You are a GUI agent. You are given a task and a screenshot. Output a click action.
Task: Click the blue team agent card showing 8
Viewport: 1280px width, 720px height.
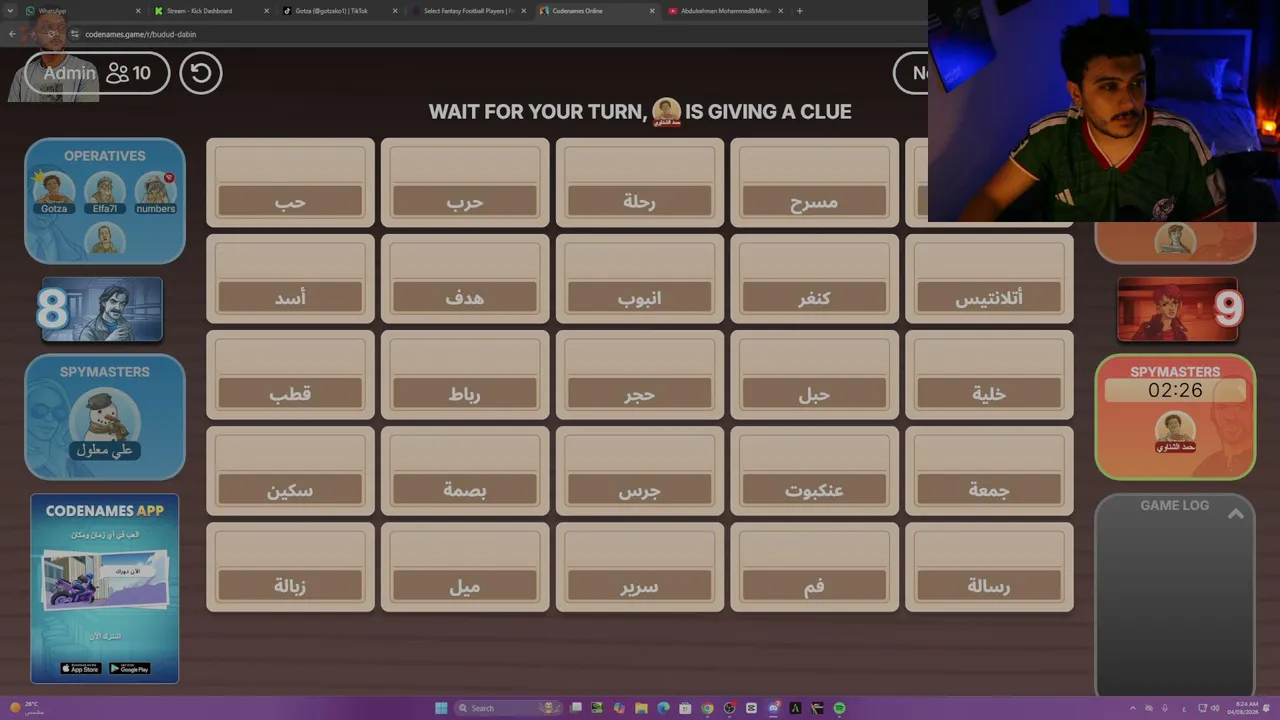(101, 310)
